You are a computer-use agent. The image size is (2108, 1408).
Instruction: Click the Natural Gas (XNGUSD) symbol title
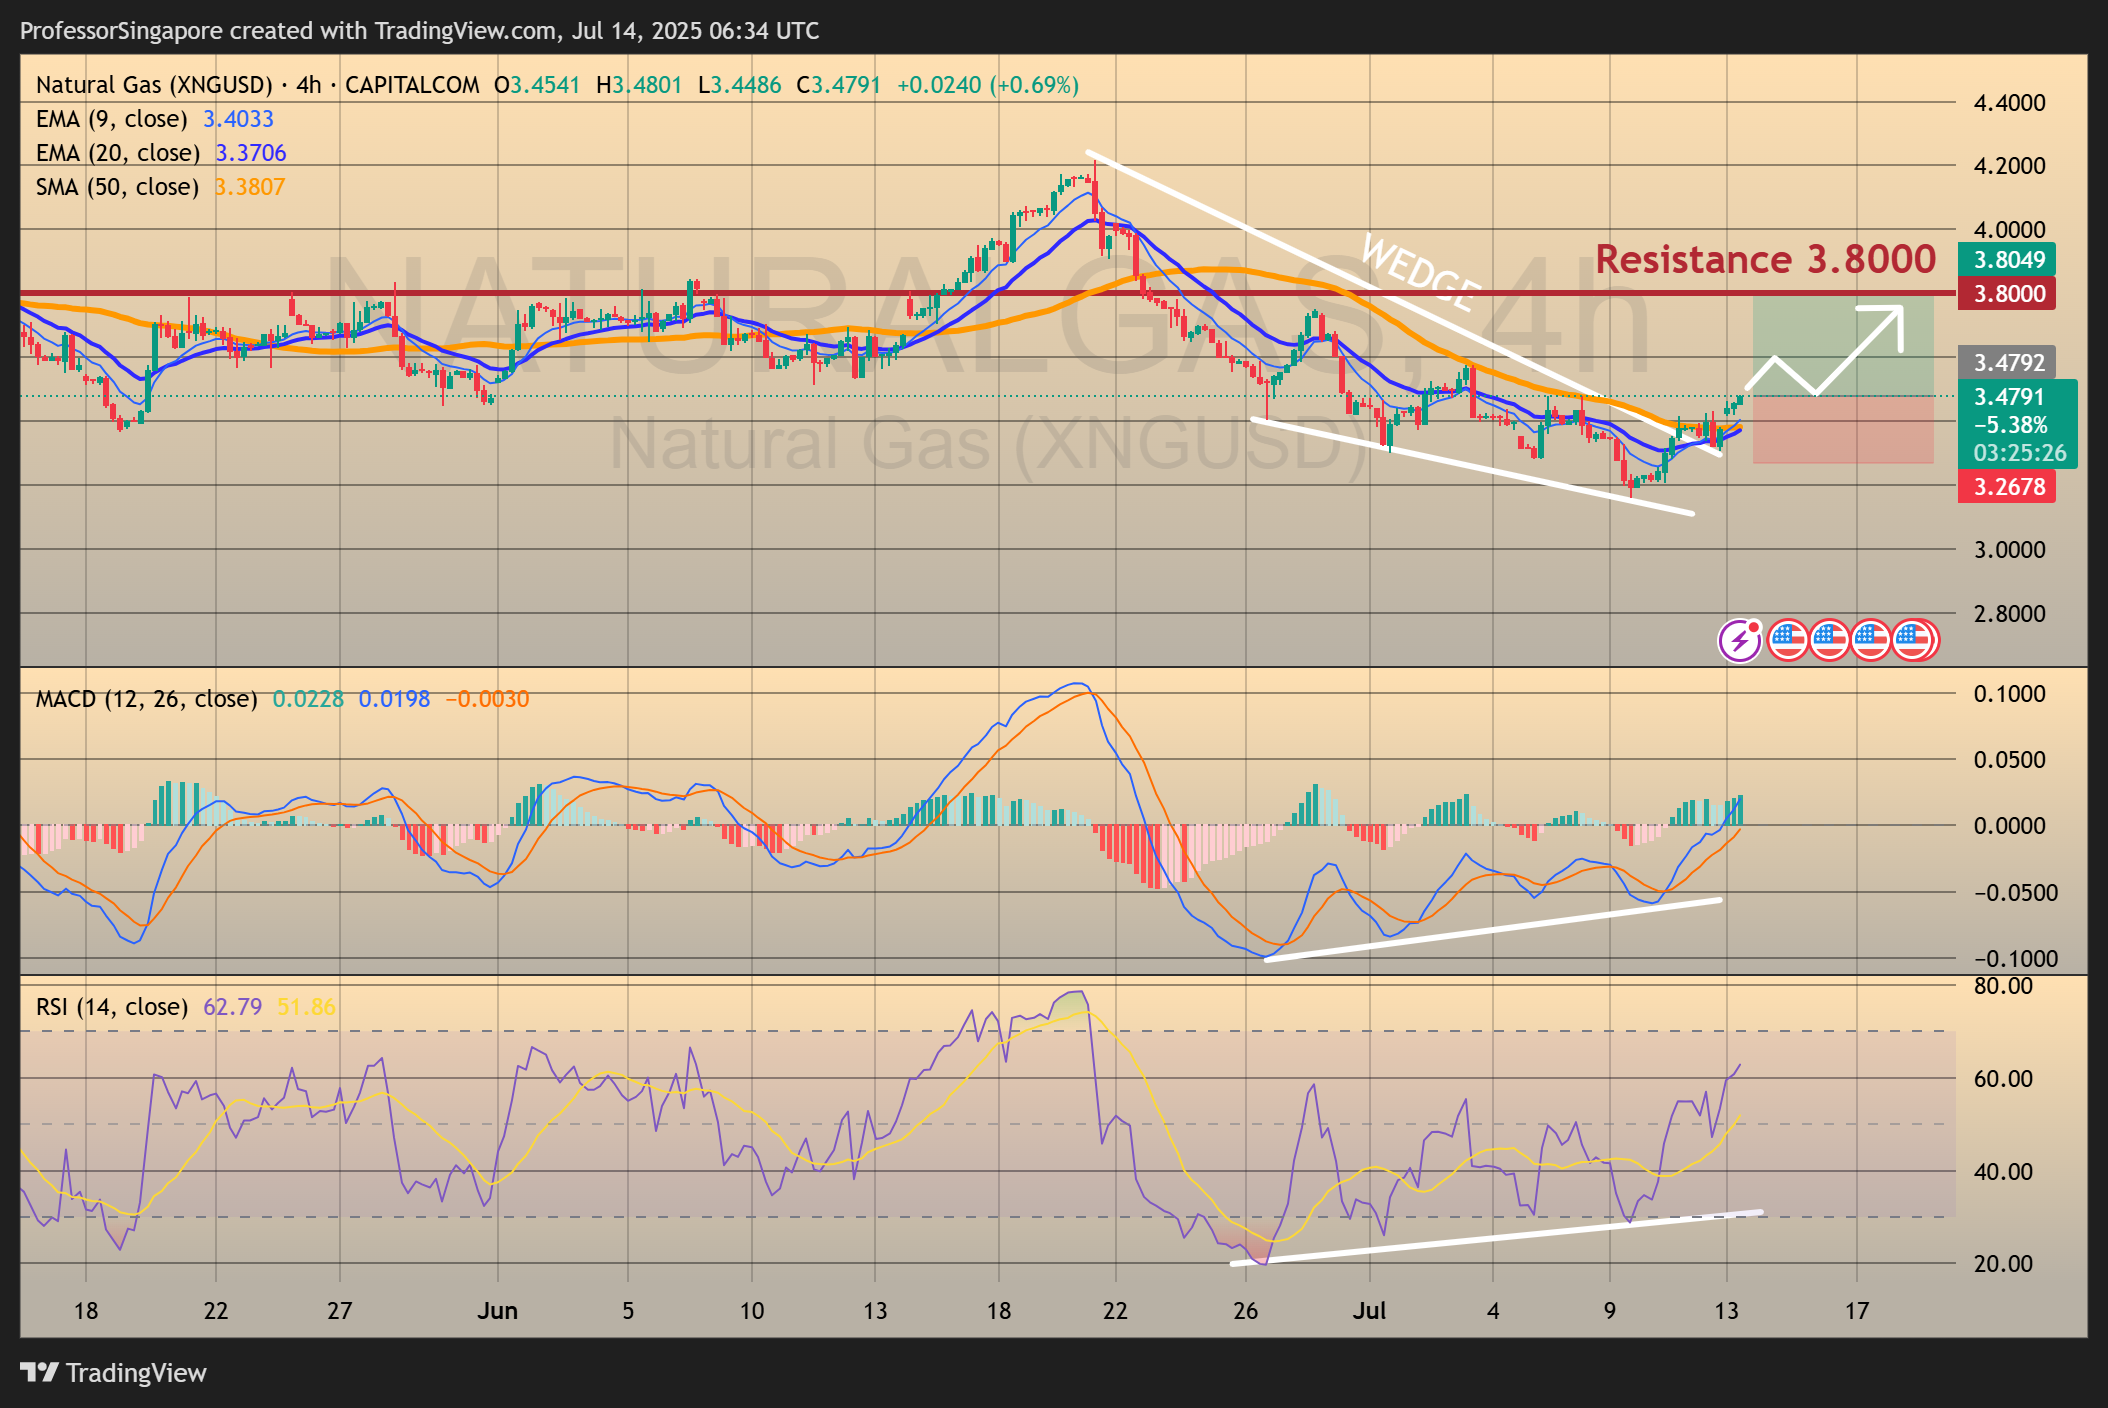(154, 85)
